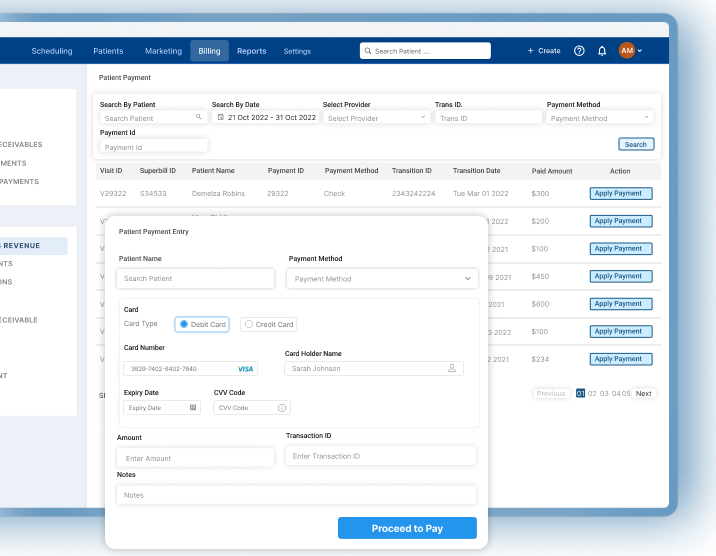Click the Notes field
Image resolution: width=716 pixels, height=556 pixels.
point(296,495)
